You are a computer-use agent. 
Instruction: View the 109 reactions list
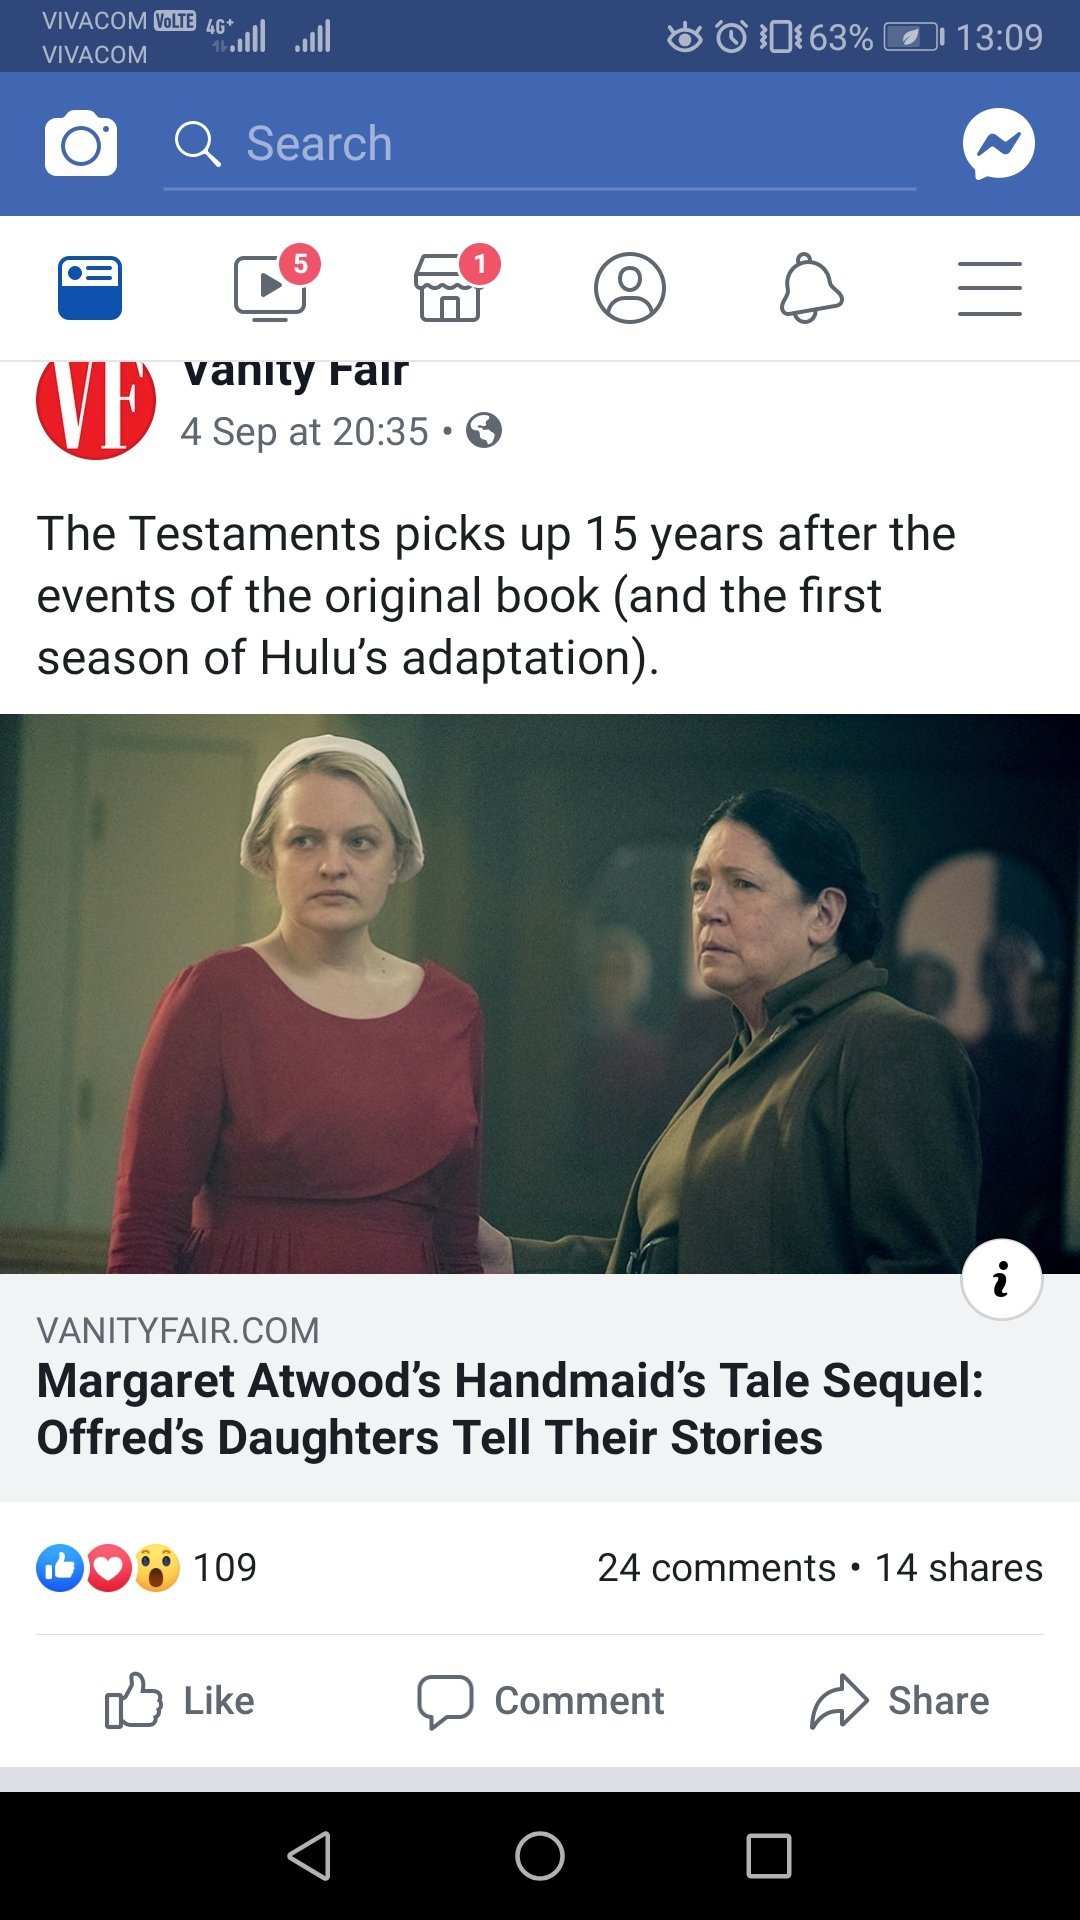pyautogui.click(x=147, y=1567)
